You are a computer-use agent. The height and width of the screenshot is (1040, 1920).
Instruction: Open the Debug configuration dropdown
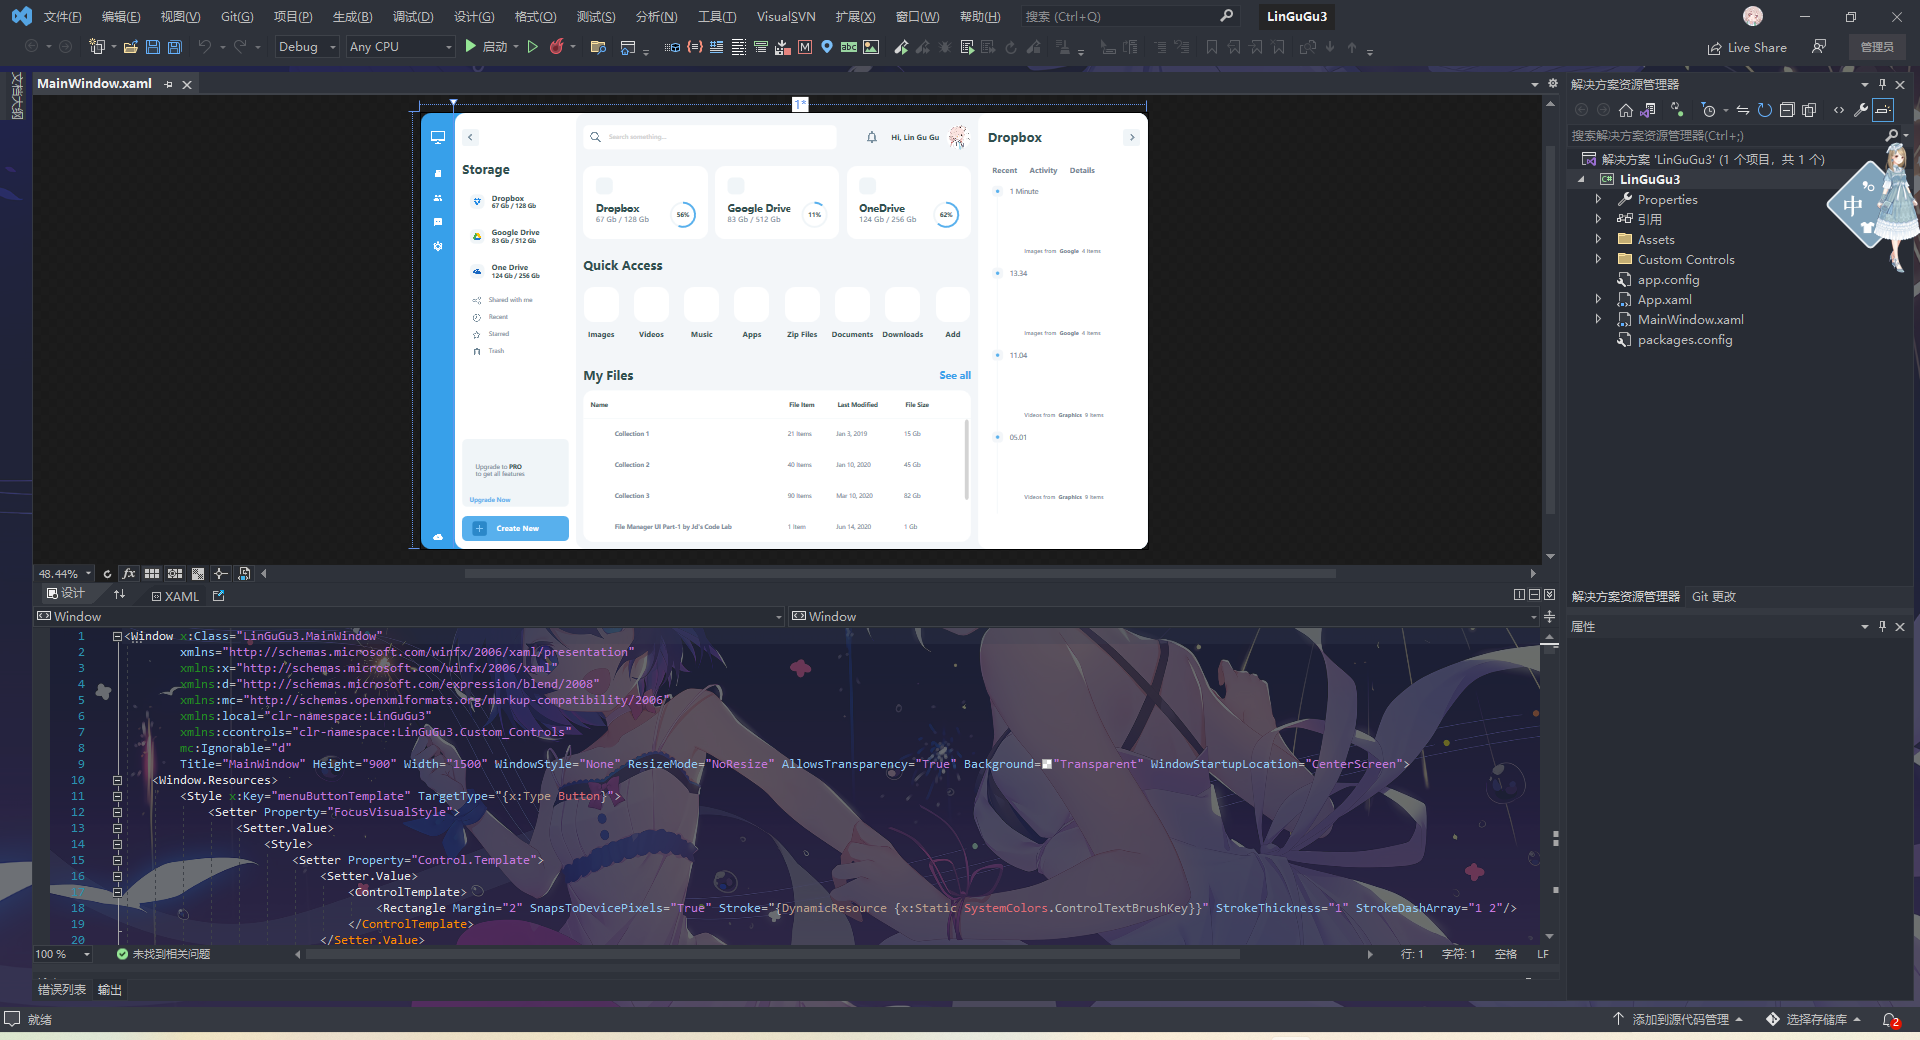307,47
